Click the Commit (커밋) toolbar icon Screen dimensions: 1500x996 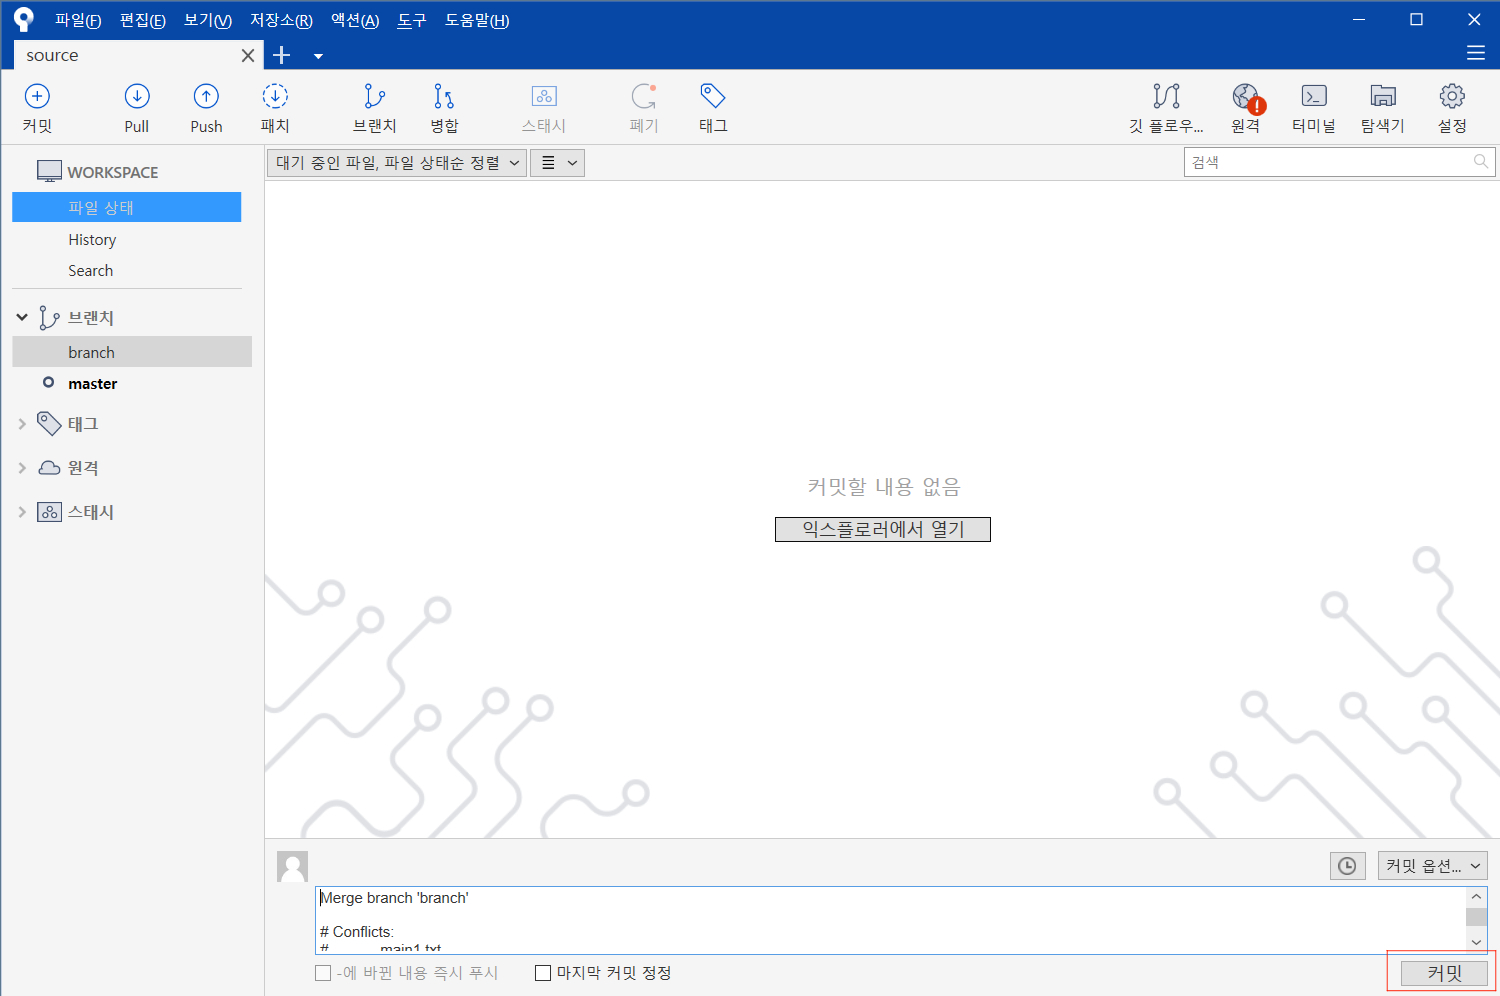[37, 96]
